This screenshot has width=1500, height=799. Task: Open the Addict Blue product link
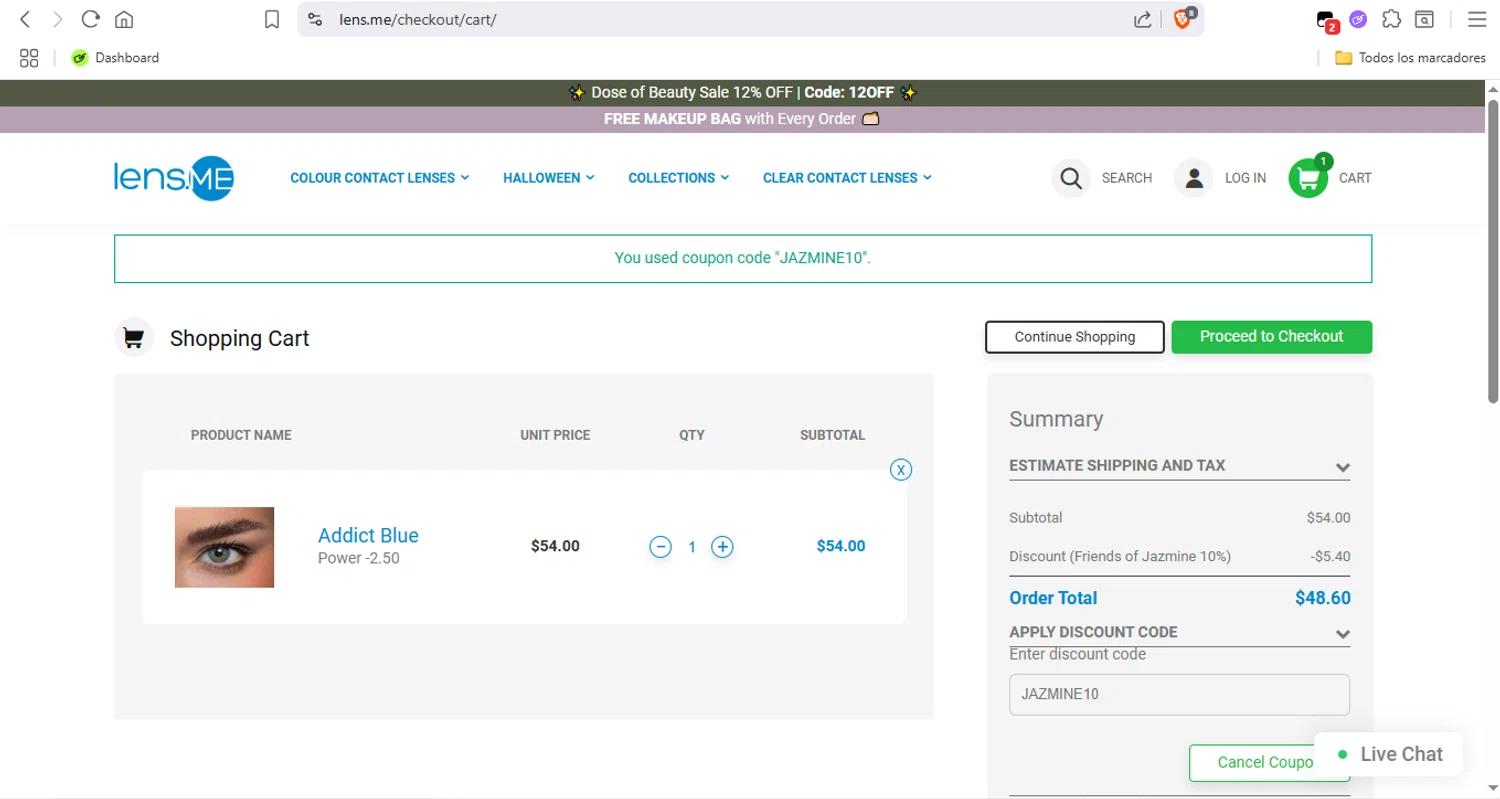point(368,535)
